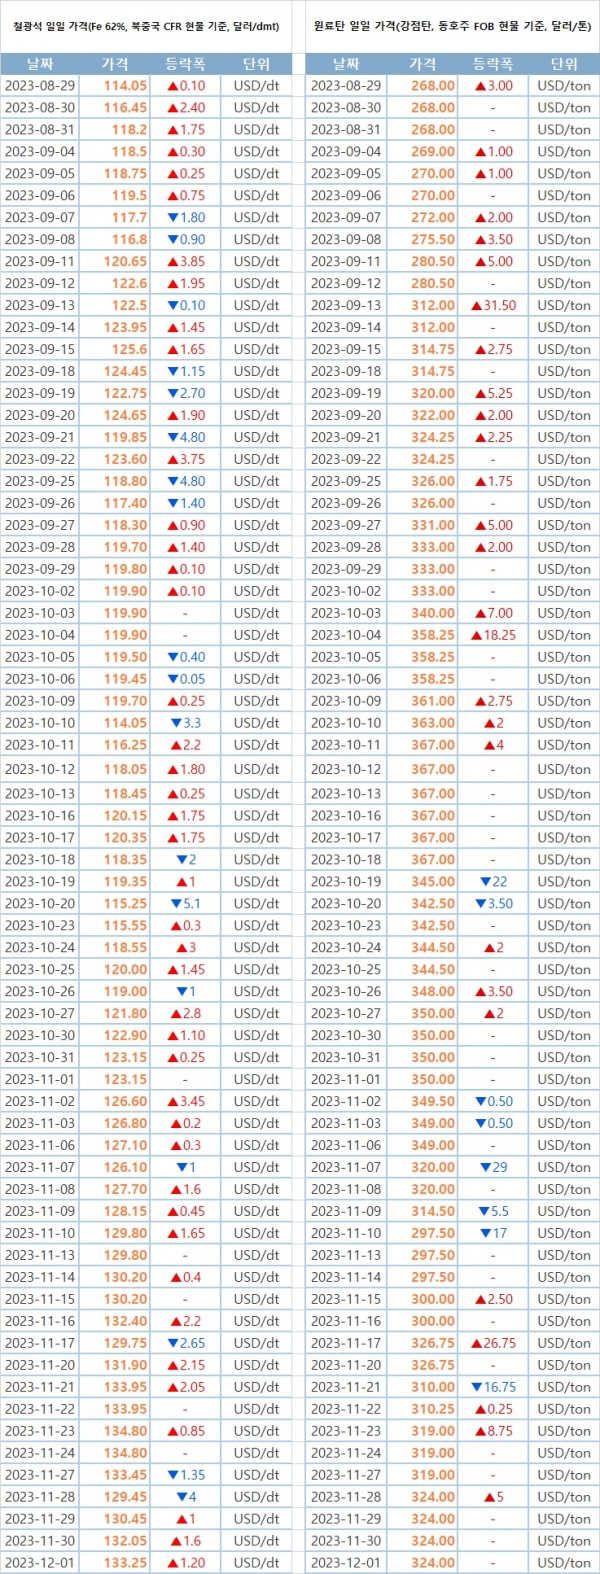
Task: Select the blue down arrow next to 2.65
Action: (x=172, y=1343)
